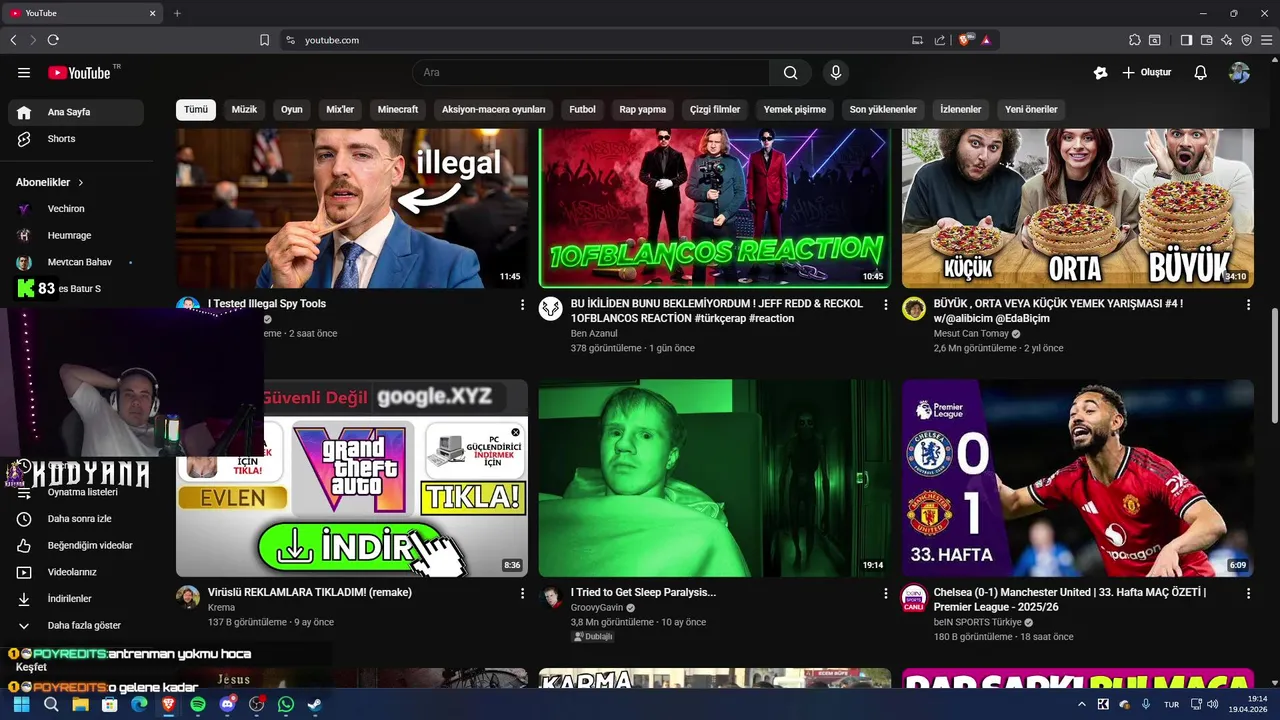The width and height of the screenshot is (1280, 720).
Task: Click the Oluştur create button
Action: tap(1146, 72)
